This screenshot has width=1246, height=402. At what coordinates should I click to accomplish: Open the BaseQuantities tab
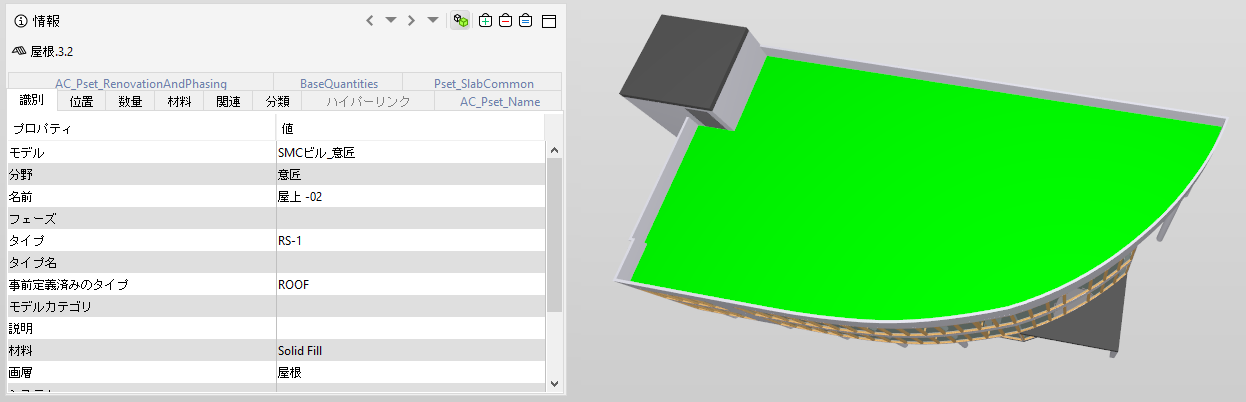click(x=338, y=83)
